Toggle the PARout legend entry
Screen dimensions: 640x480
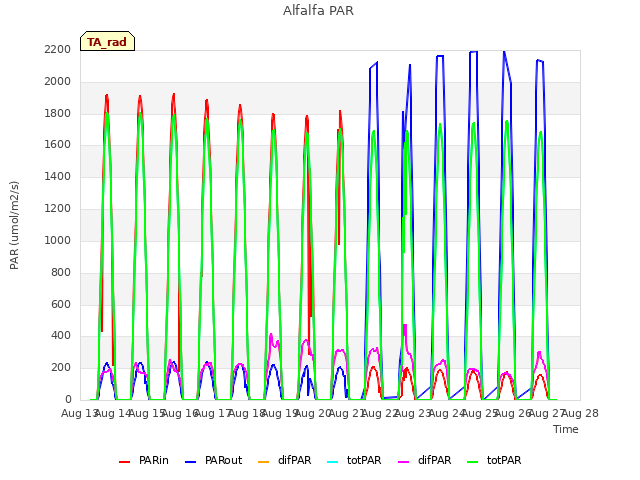[x=213, y=460]
